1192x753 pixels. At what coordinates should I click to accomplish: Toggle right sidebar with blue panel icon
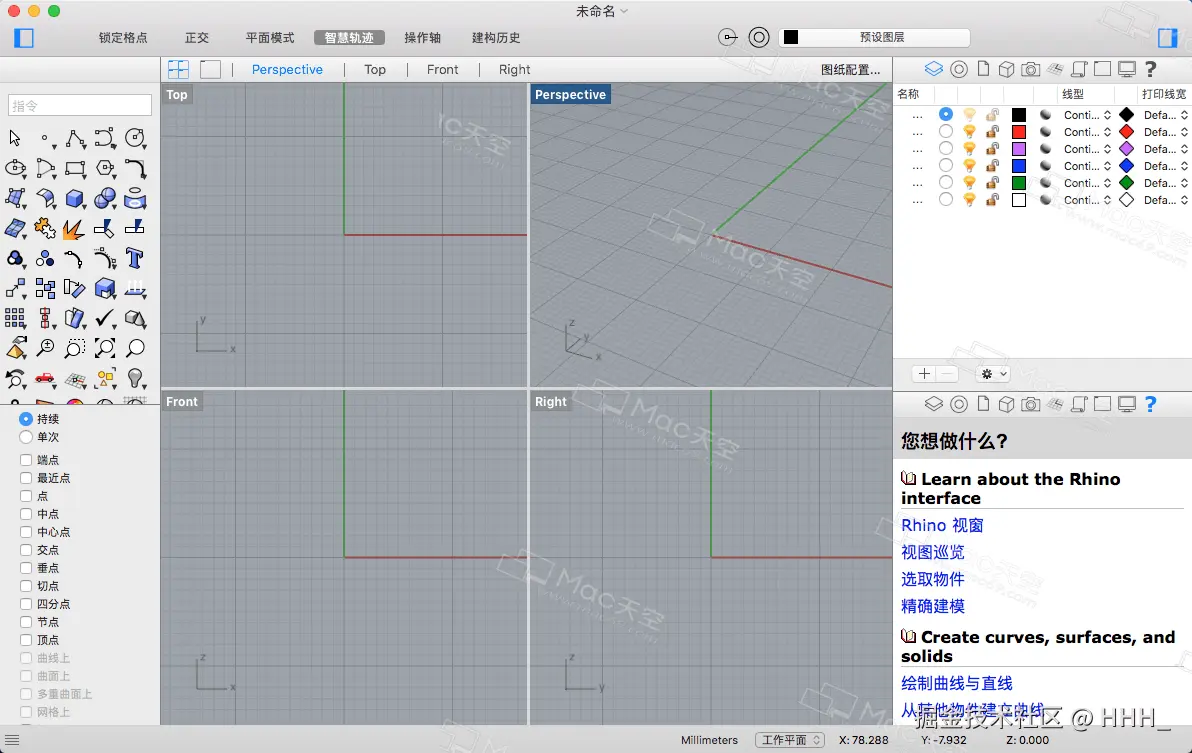[x=1168, y=38]
